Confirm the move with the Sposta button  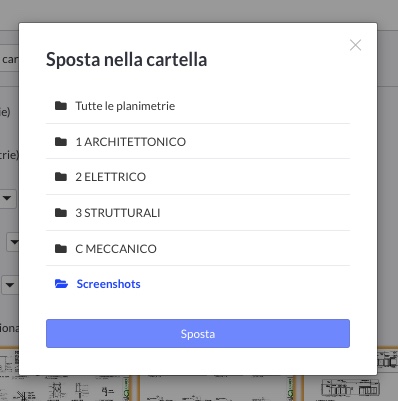[x=198, y=334]
